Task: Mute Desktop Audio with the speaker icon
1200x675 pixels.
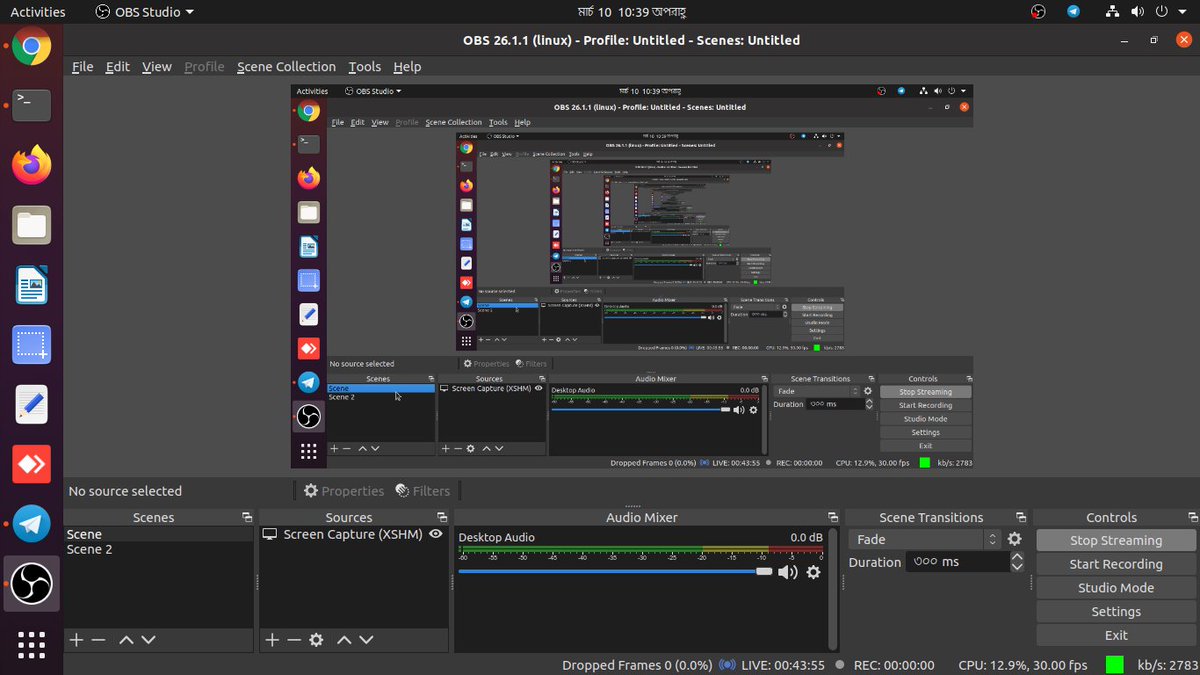Action: 787,572
